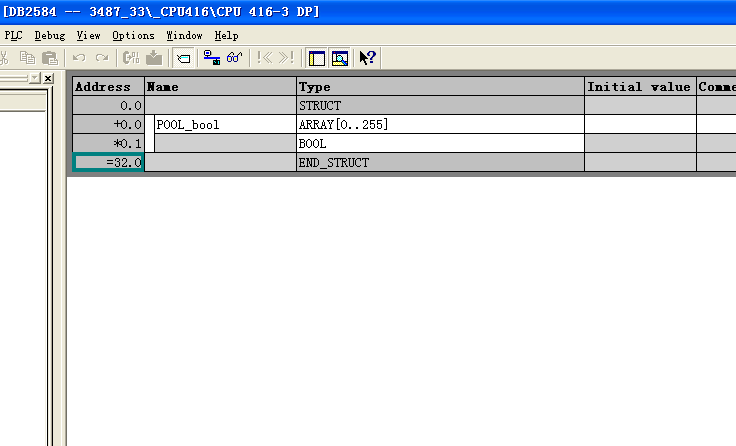Click the Download to PLC icon

pos(153,58)
